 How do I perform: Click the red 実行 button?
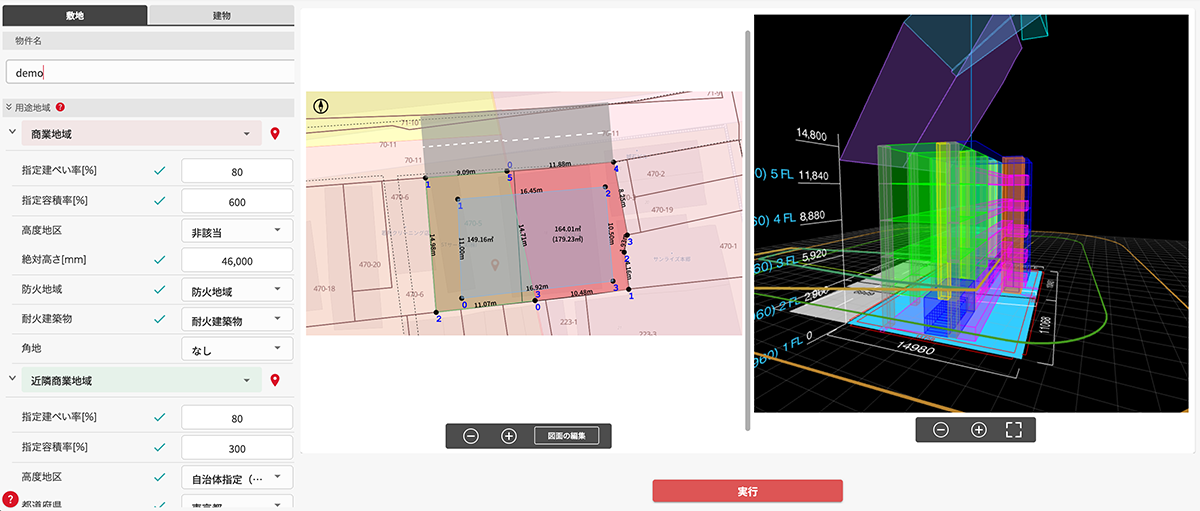747,491
